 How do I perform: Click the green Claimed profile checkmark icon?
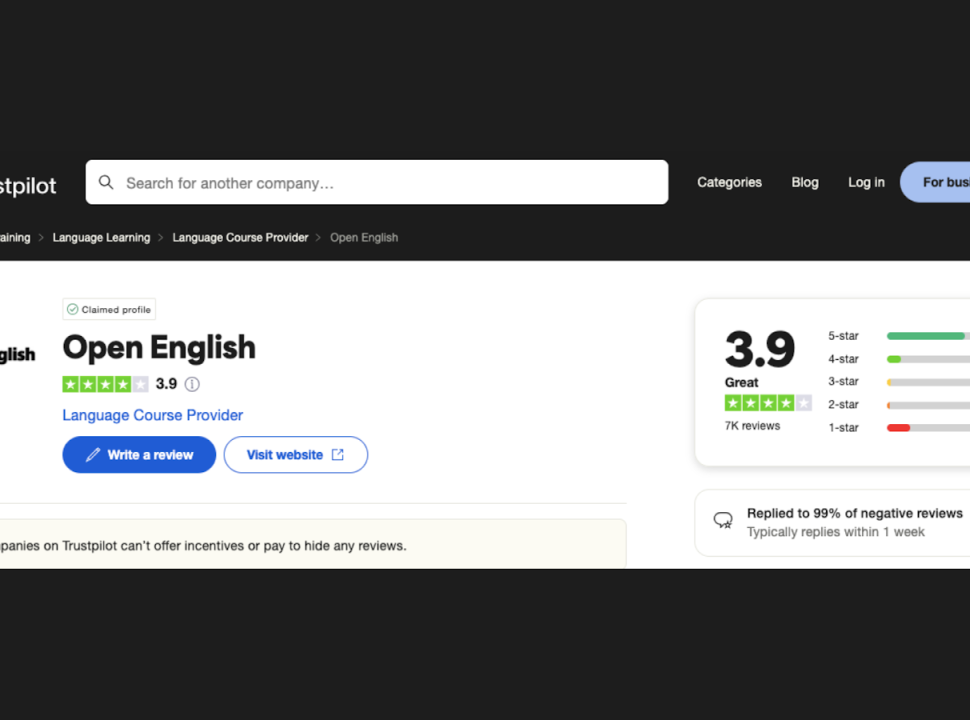(x=72, y=309)
